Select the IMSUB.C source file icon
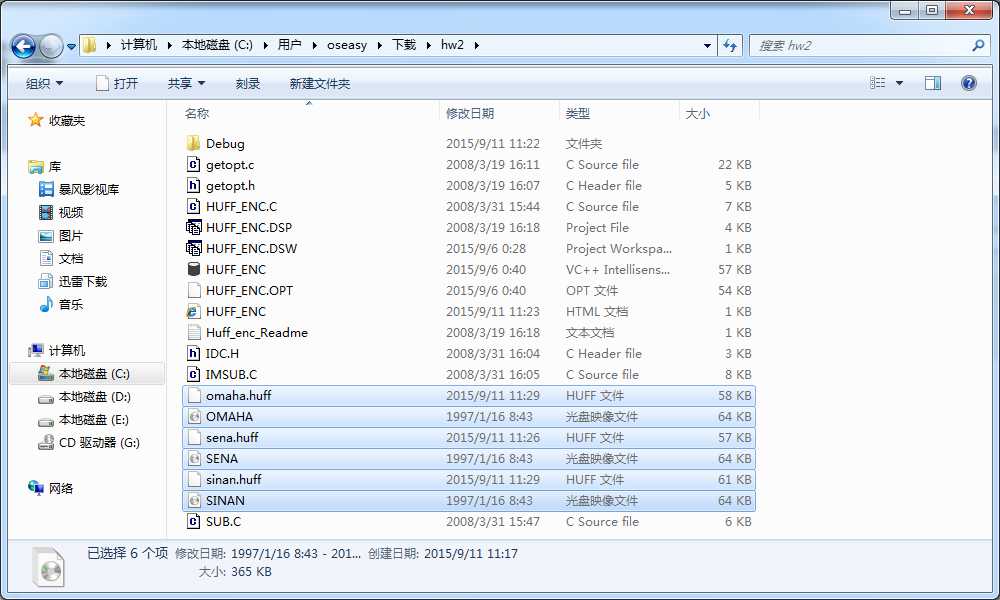Screen dimensions: 1000x600 [193, 374]
